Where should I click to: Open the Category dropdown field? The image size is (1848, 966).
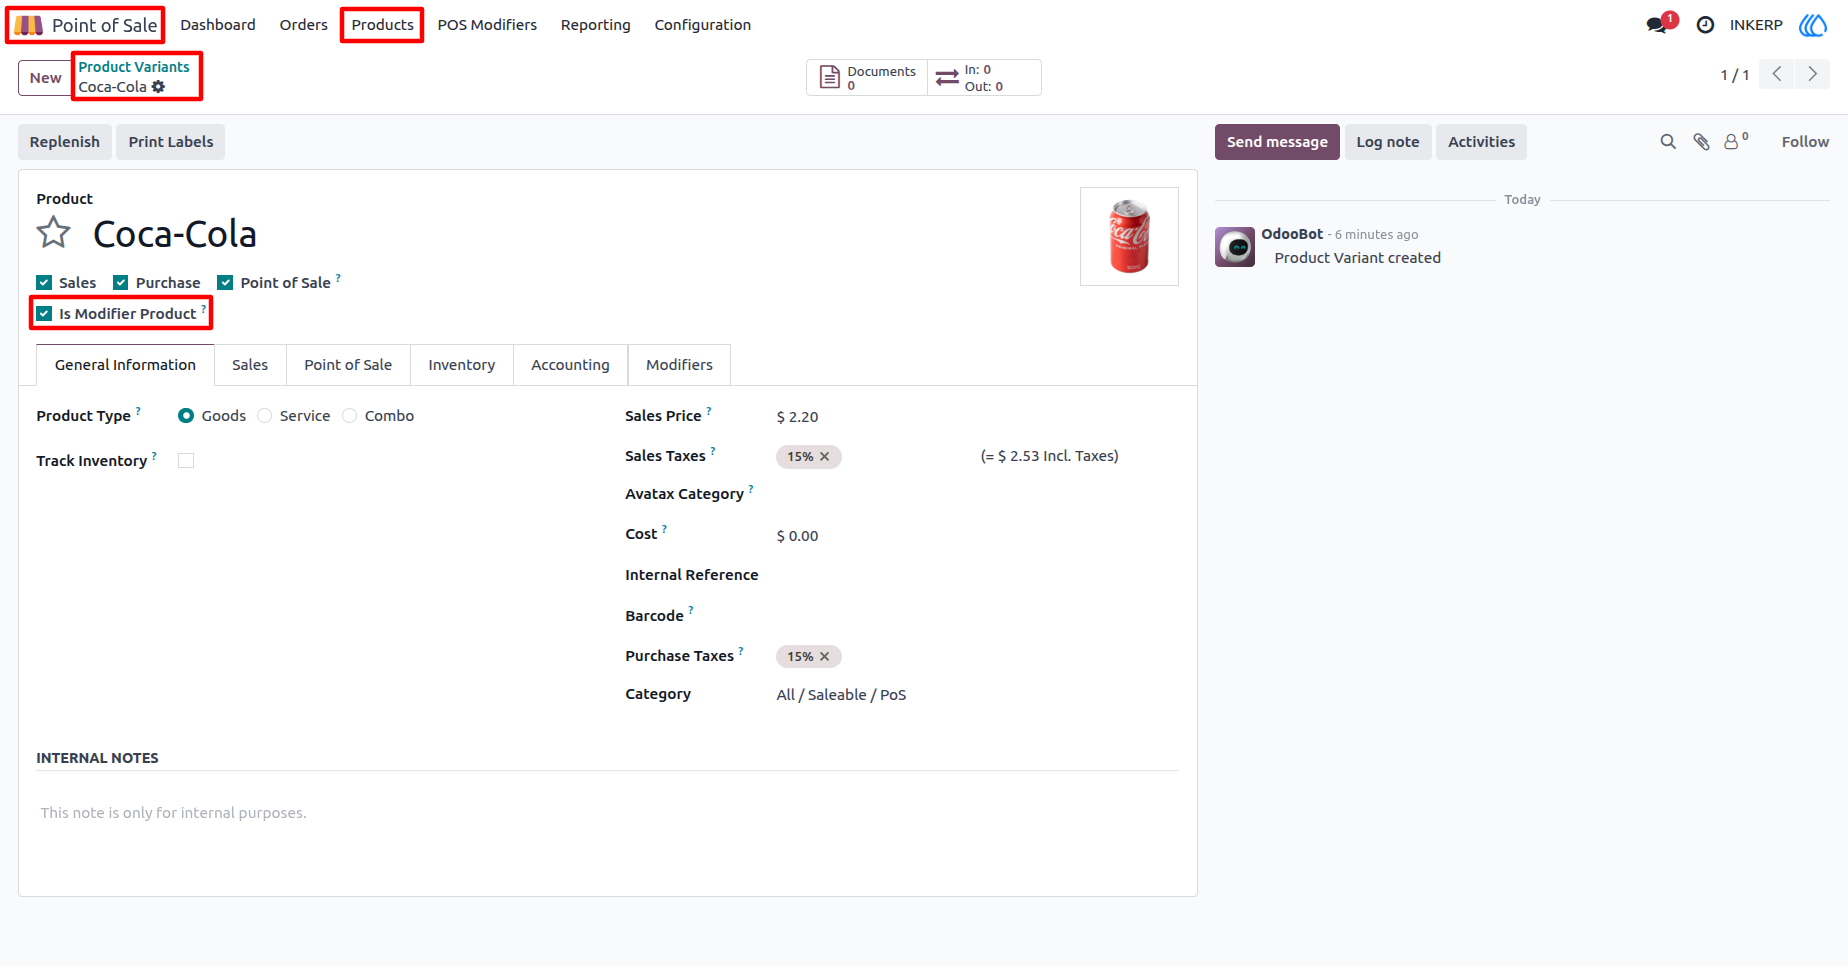tap(977, 695)
